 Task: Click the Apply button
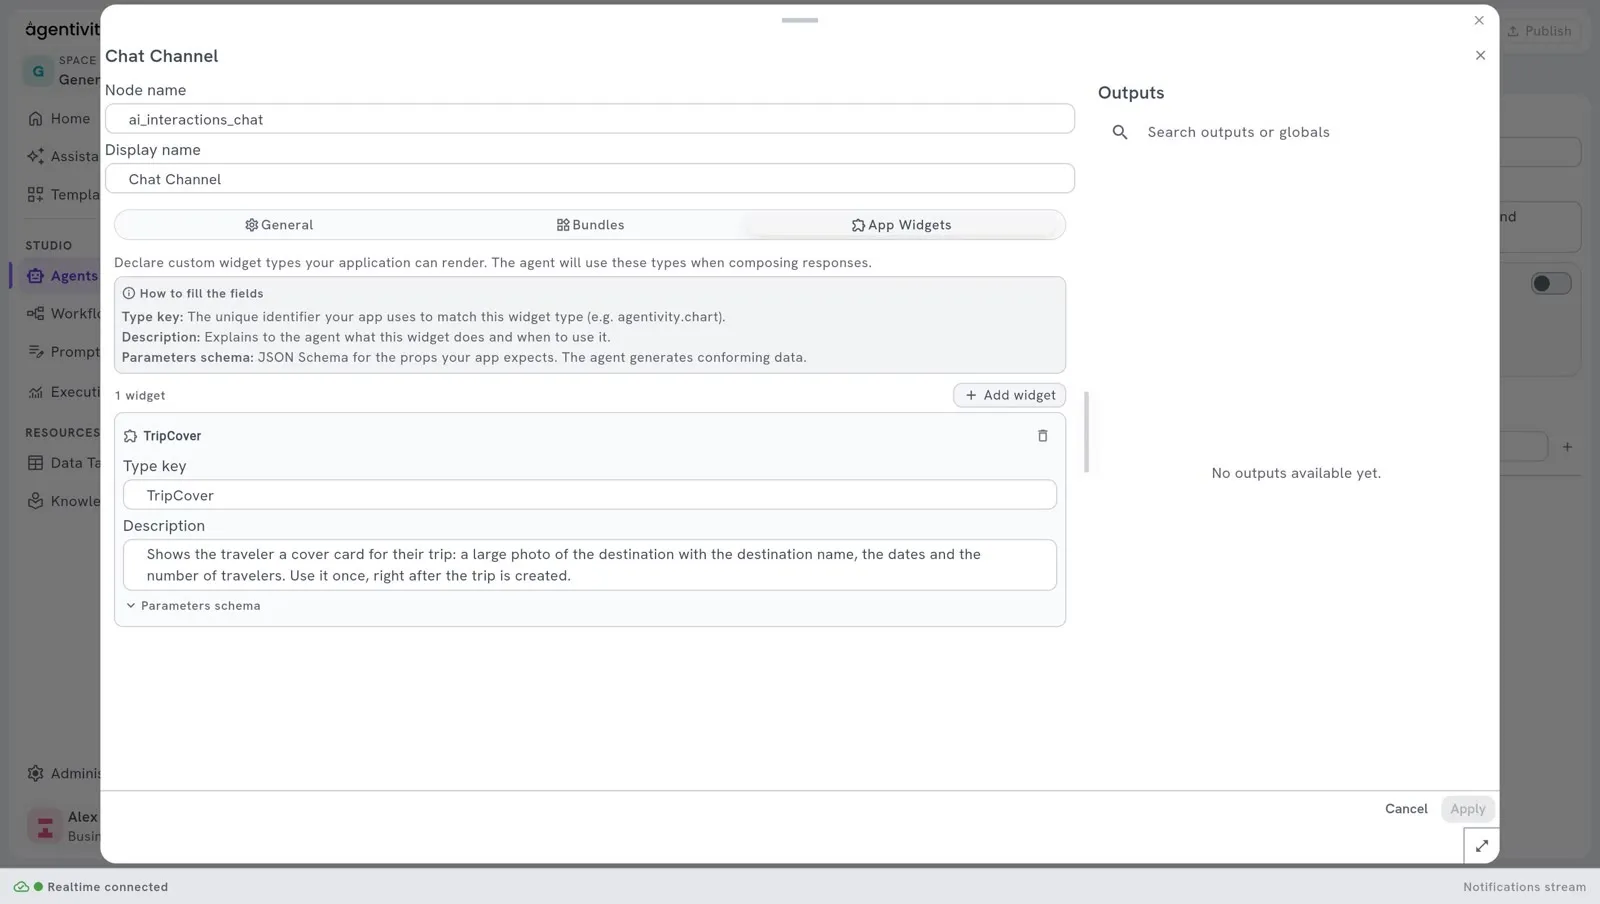point(1467,809)
